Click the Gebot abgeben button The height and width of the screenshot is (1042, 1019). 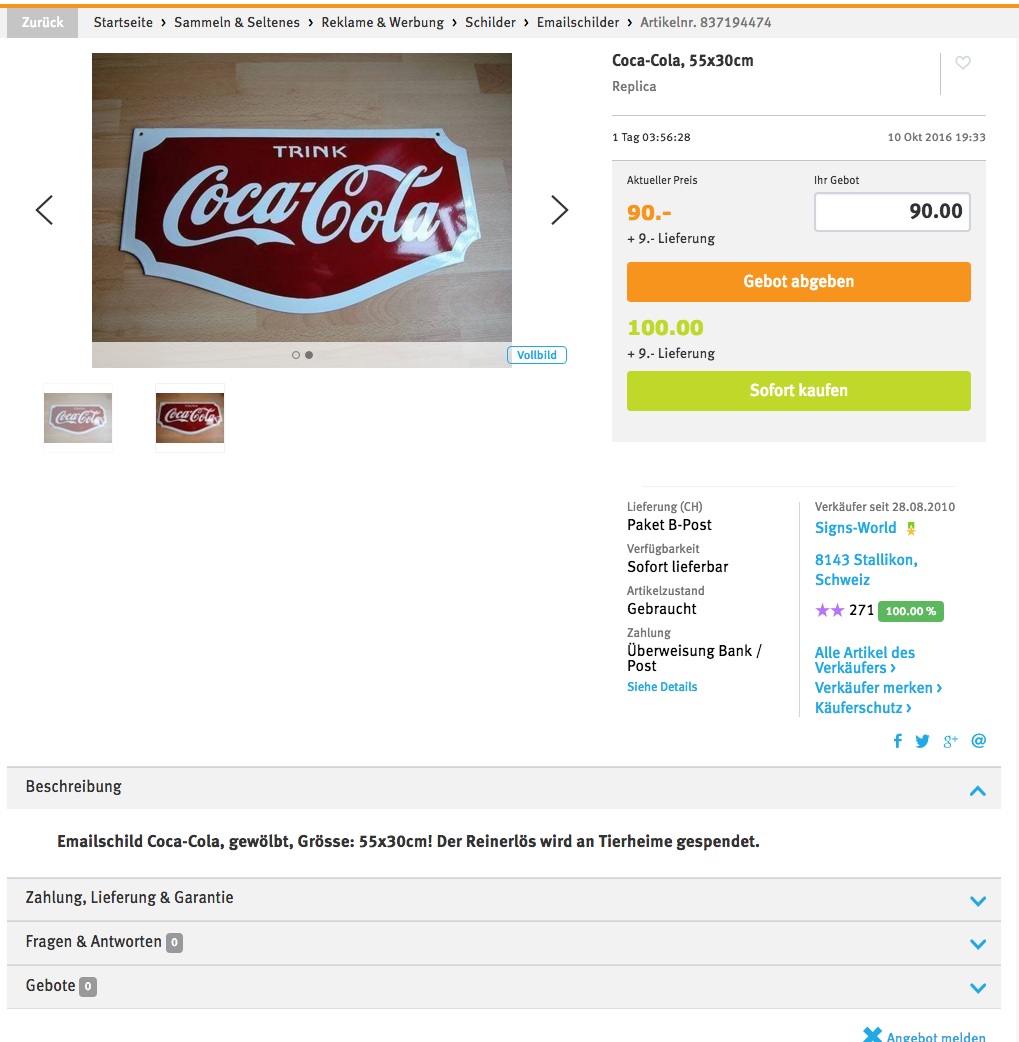798,282
